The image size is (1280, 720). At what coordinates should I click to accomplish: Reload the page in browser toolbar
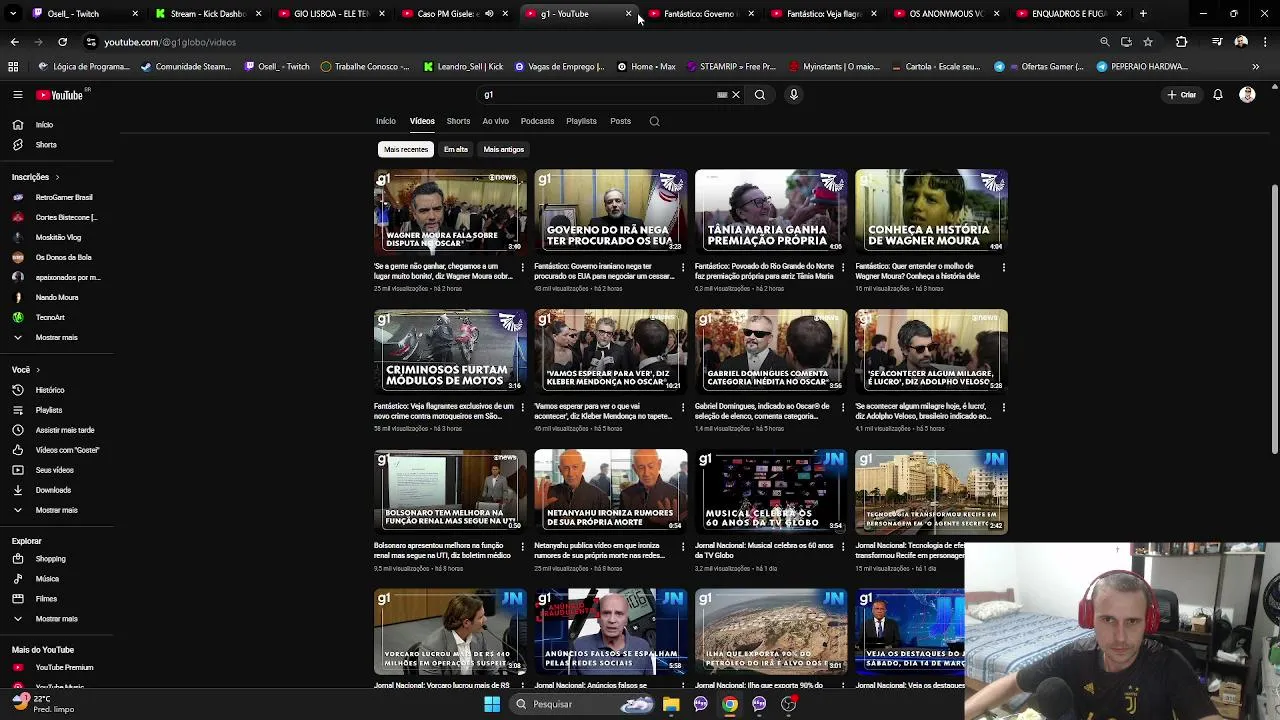click(62, 42)
